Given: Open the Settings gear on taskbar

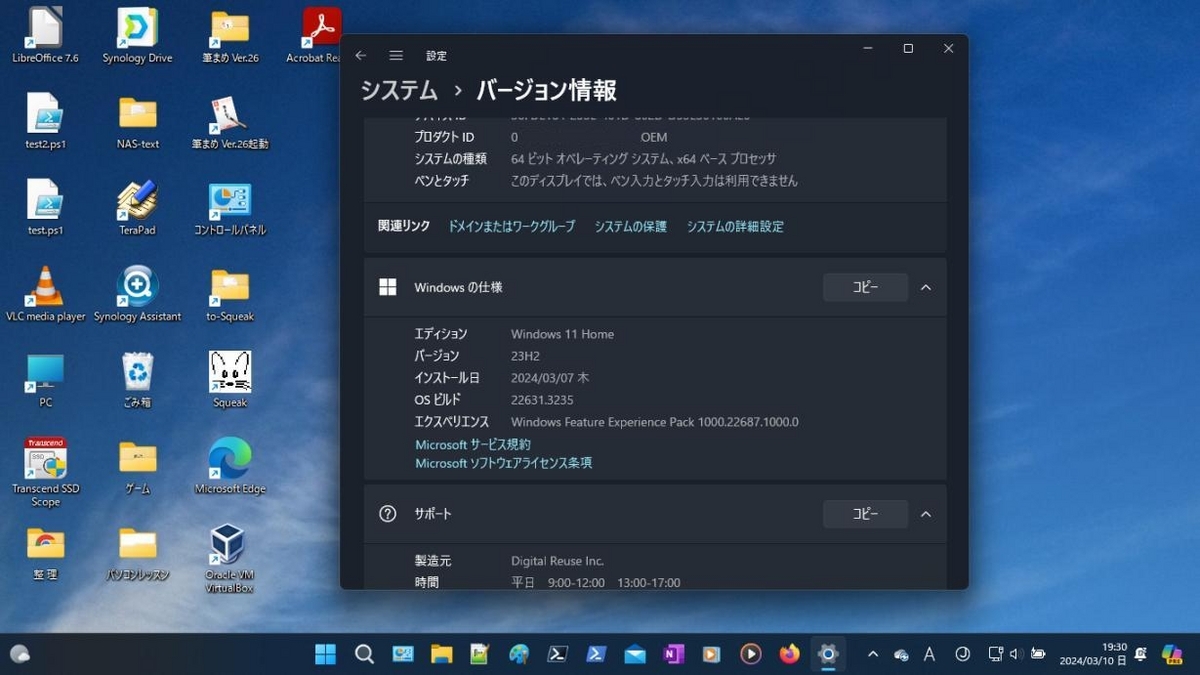Looking at the screenshot, I should coord(828,654).
